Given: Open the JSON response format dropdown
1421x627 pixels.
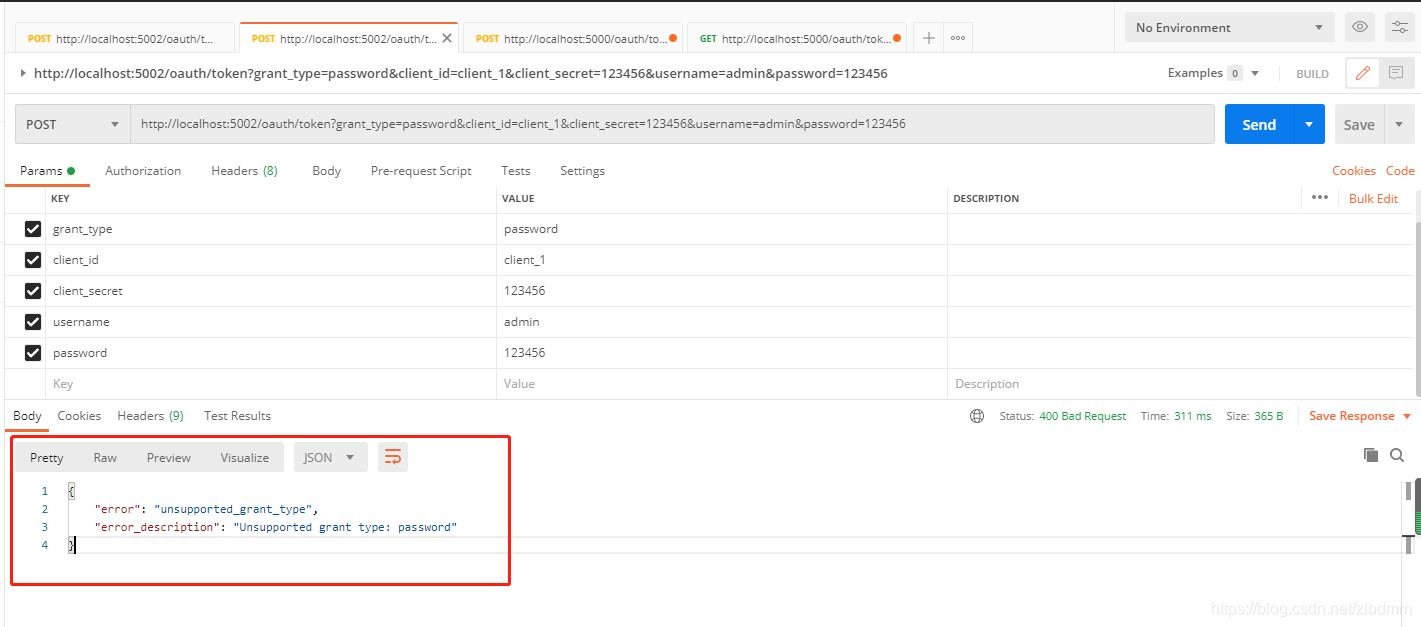Looking at the screenshot, I should pos(329,457).
